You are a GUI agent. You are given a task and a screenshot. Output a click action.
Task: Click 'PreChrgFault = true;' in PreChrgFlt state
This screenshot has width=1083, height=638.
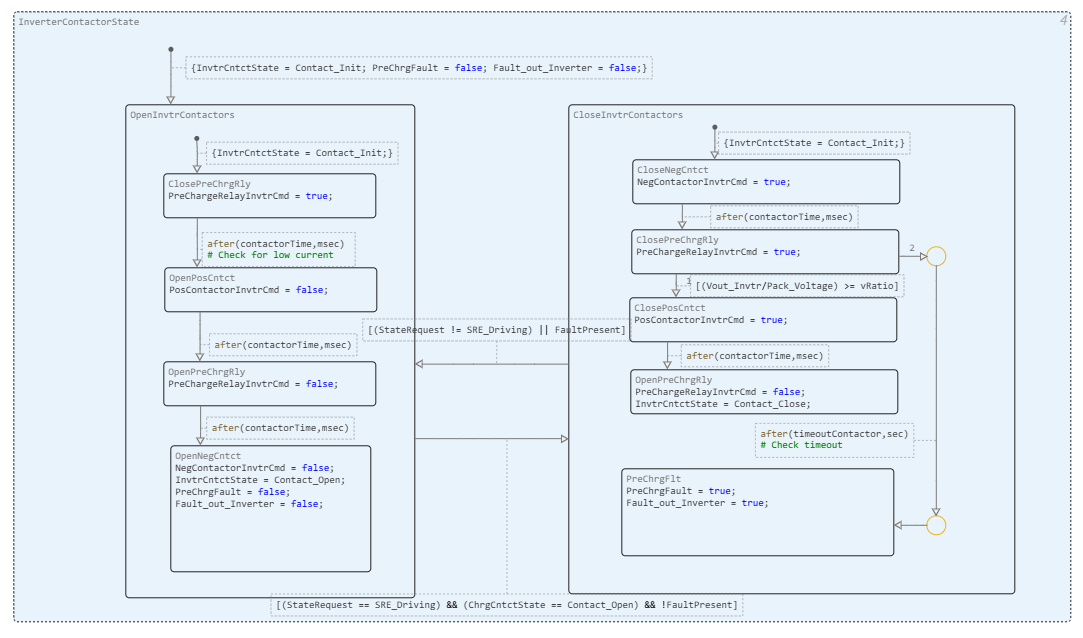click(x=681, y=492)
